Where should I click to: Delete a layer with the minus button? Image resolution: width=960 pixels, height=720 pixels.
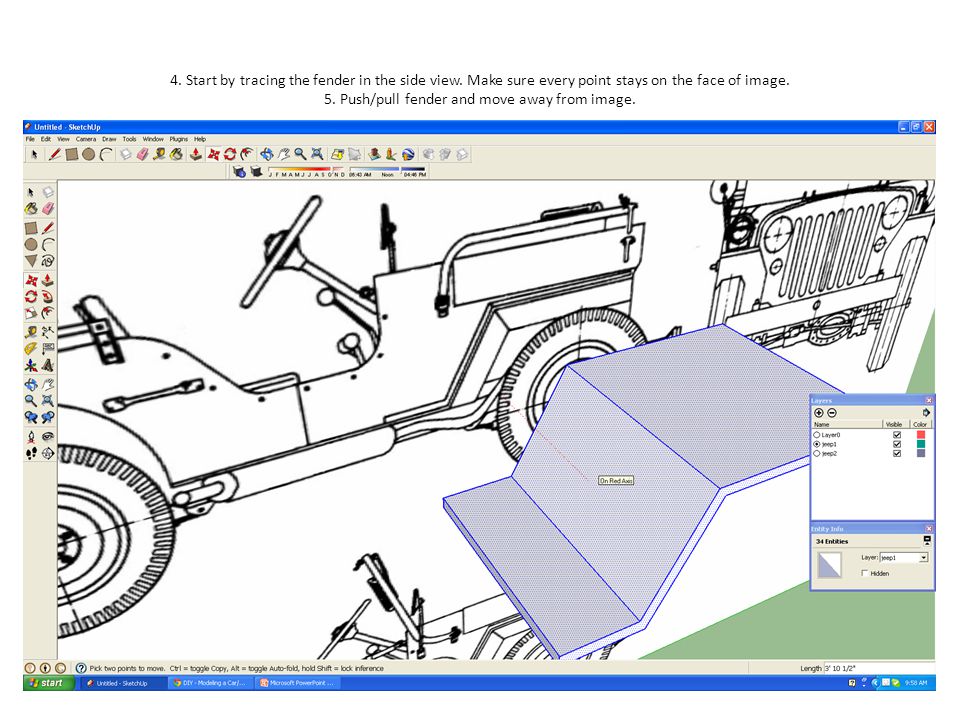[x=832, y=413]
